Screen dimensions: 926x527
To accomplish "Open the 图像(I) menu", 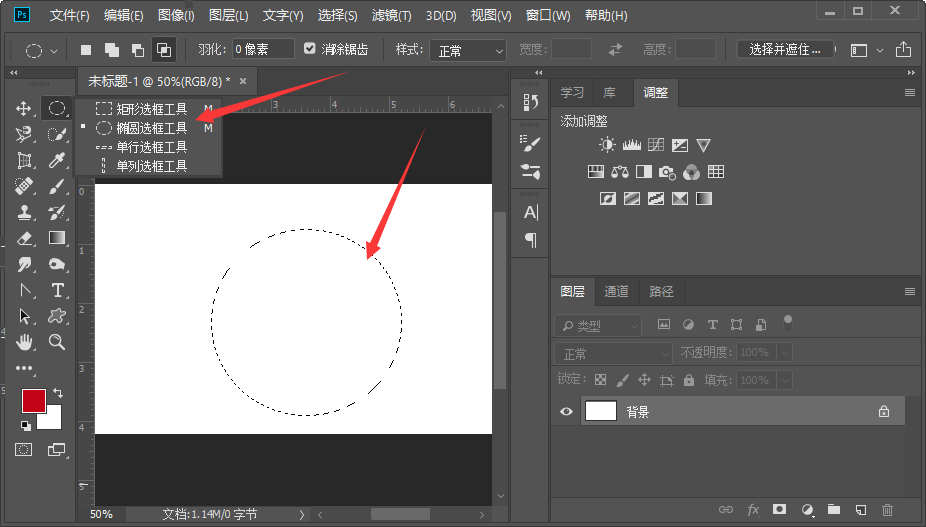I will (176, 15).
